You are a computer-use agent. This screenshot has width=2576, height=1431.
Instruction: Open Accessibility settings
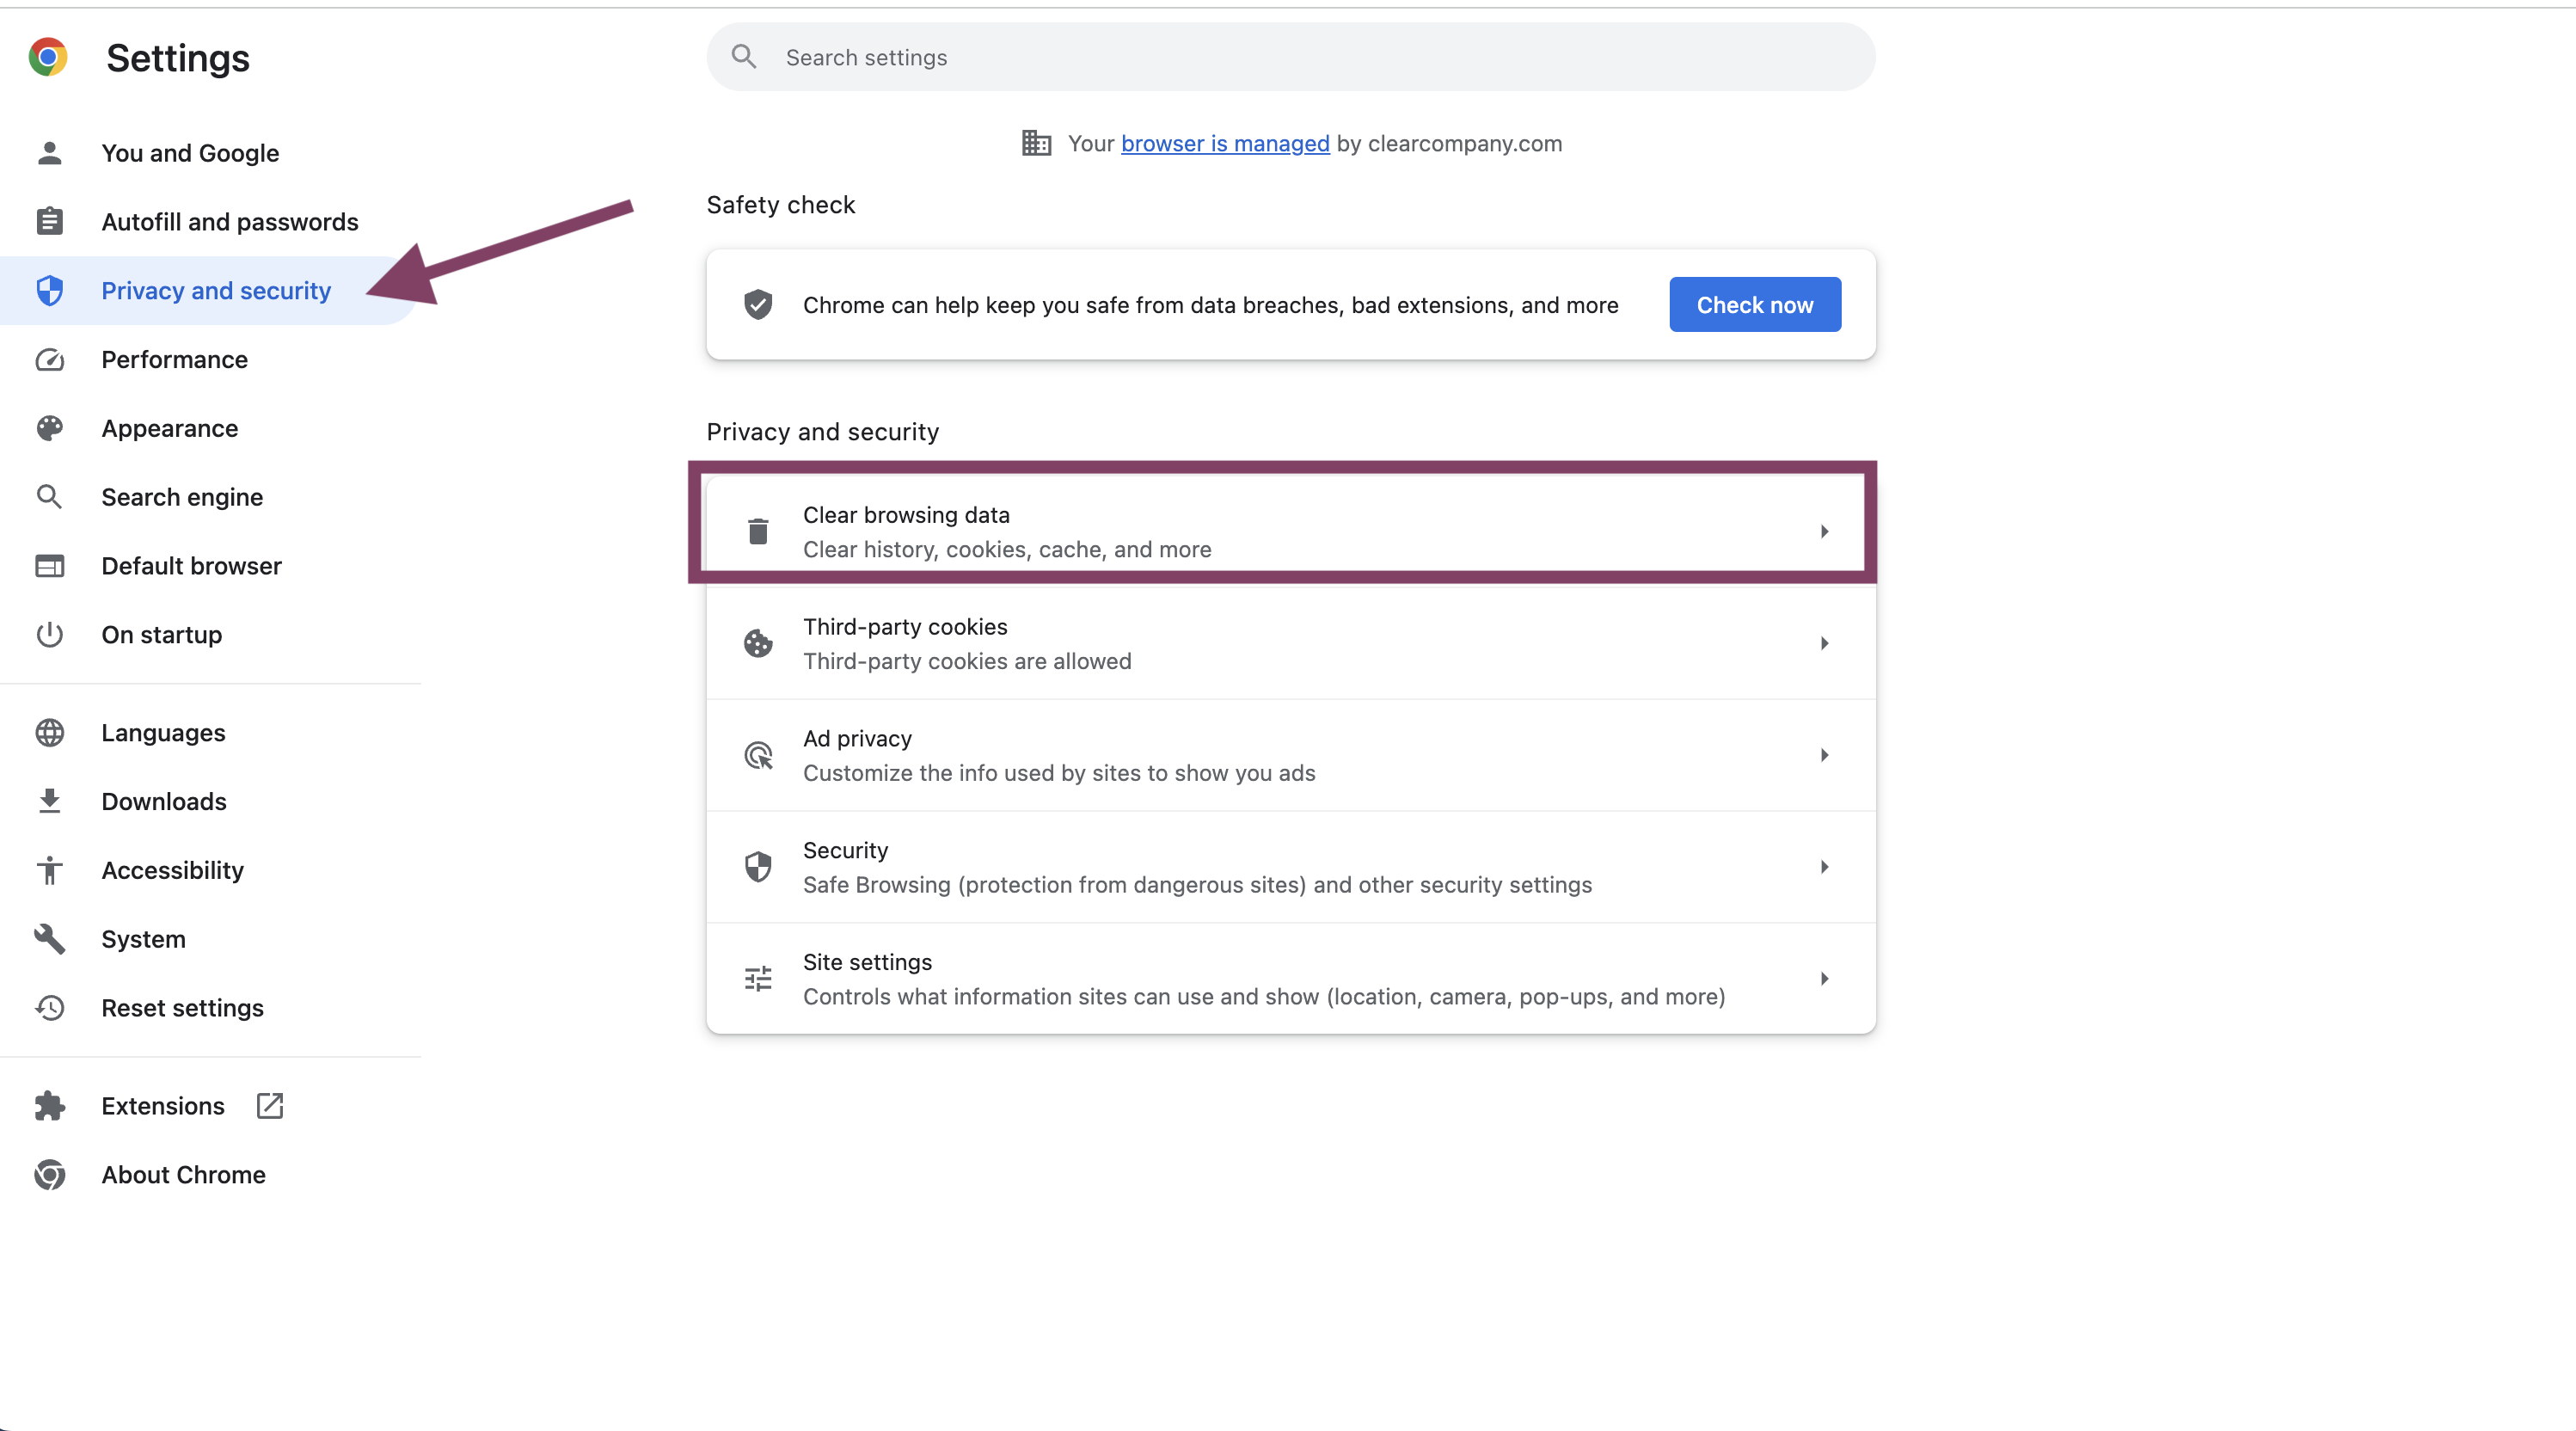point(210,870)
